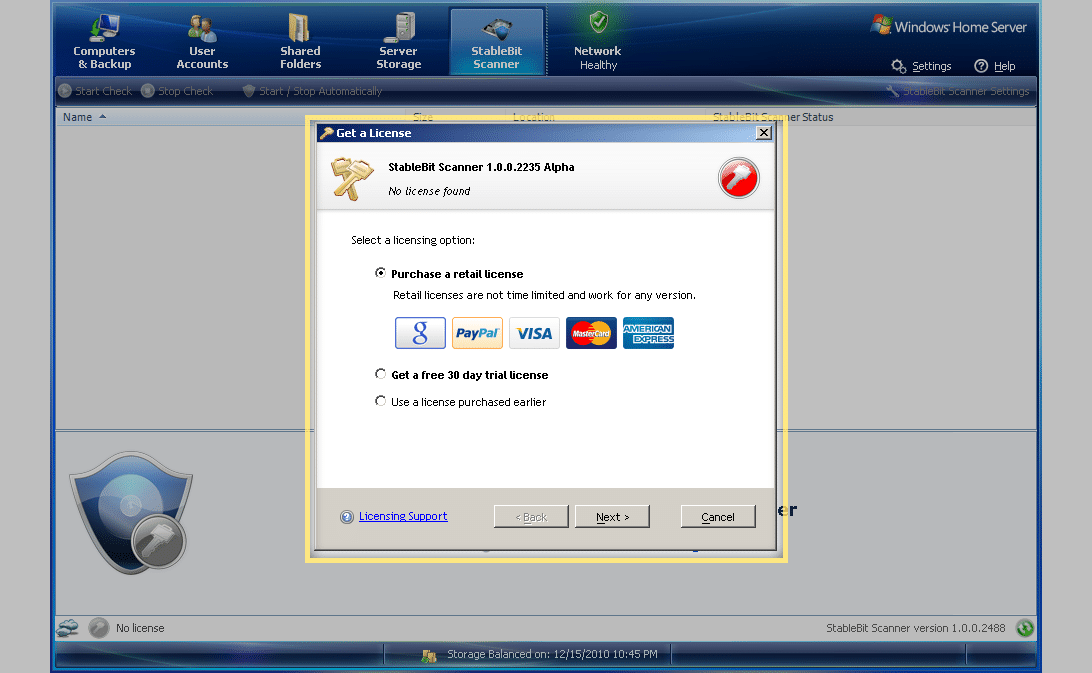Select the American Express payment icon
The image size is (1092, 673).
point(648,333)
